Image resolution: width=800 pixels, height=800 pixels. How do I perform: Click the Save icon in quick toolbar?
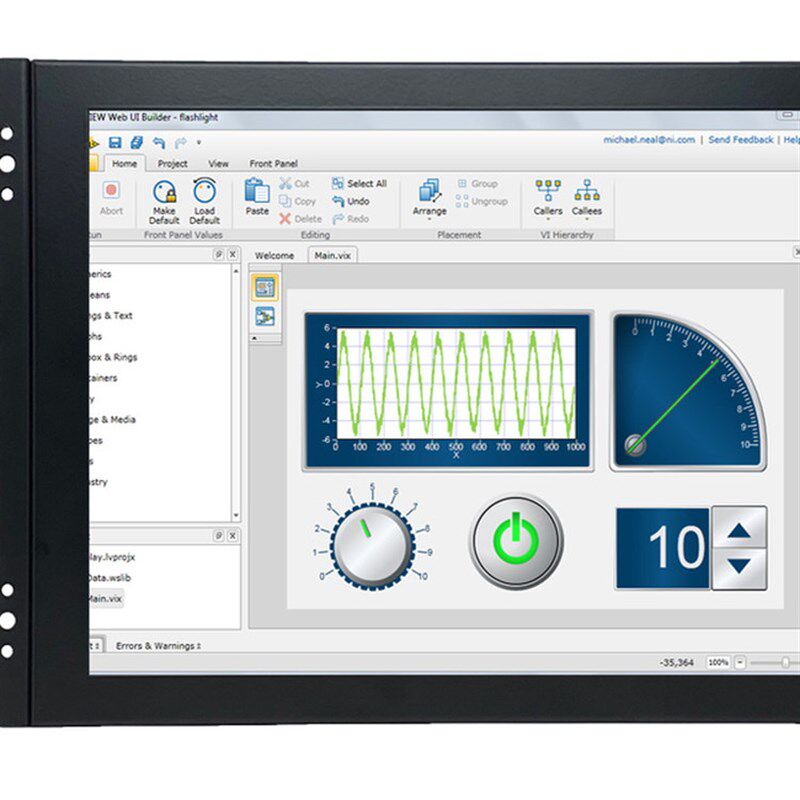click(115, 143)
